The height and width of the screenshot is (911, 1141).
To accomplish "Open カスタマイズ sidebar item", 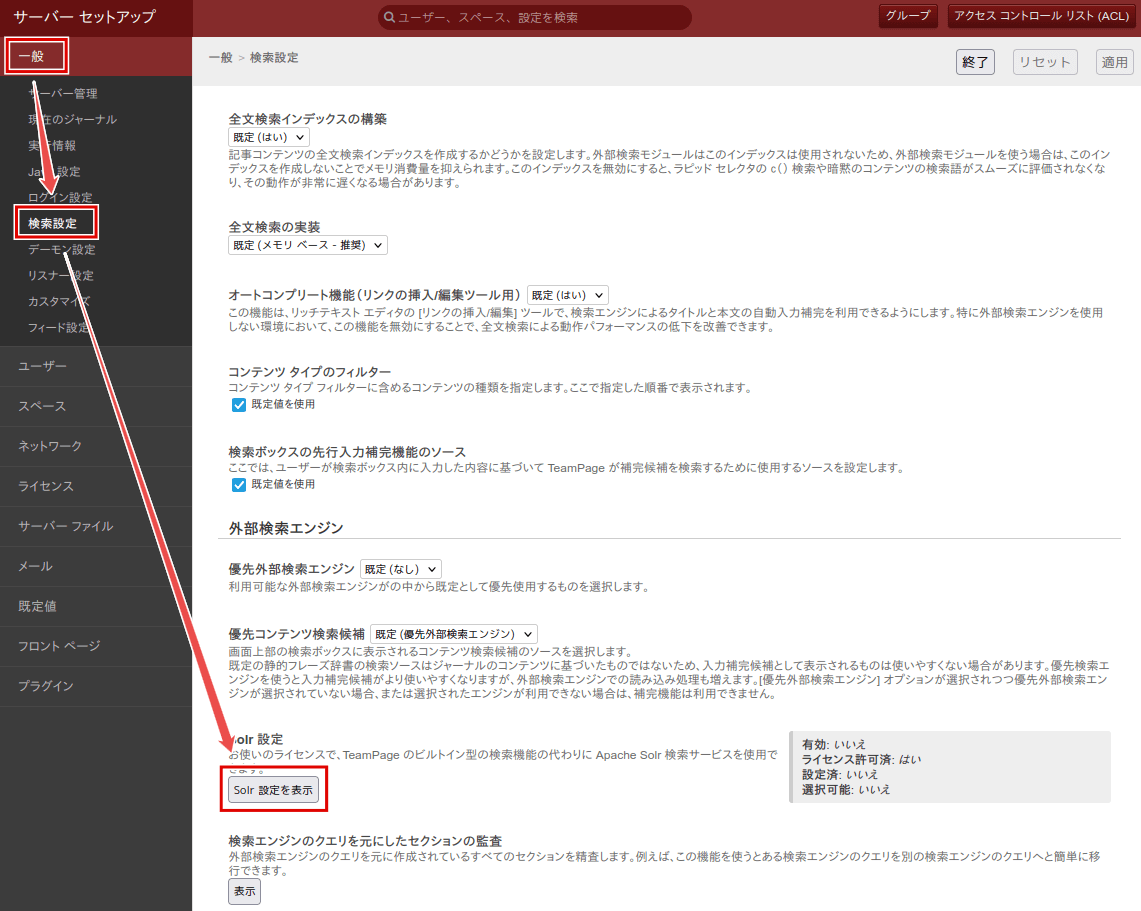I will pyautogui.click(x=59, y=301).
